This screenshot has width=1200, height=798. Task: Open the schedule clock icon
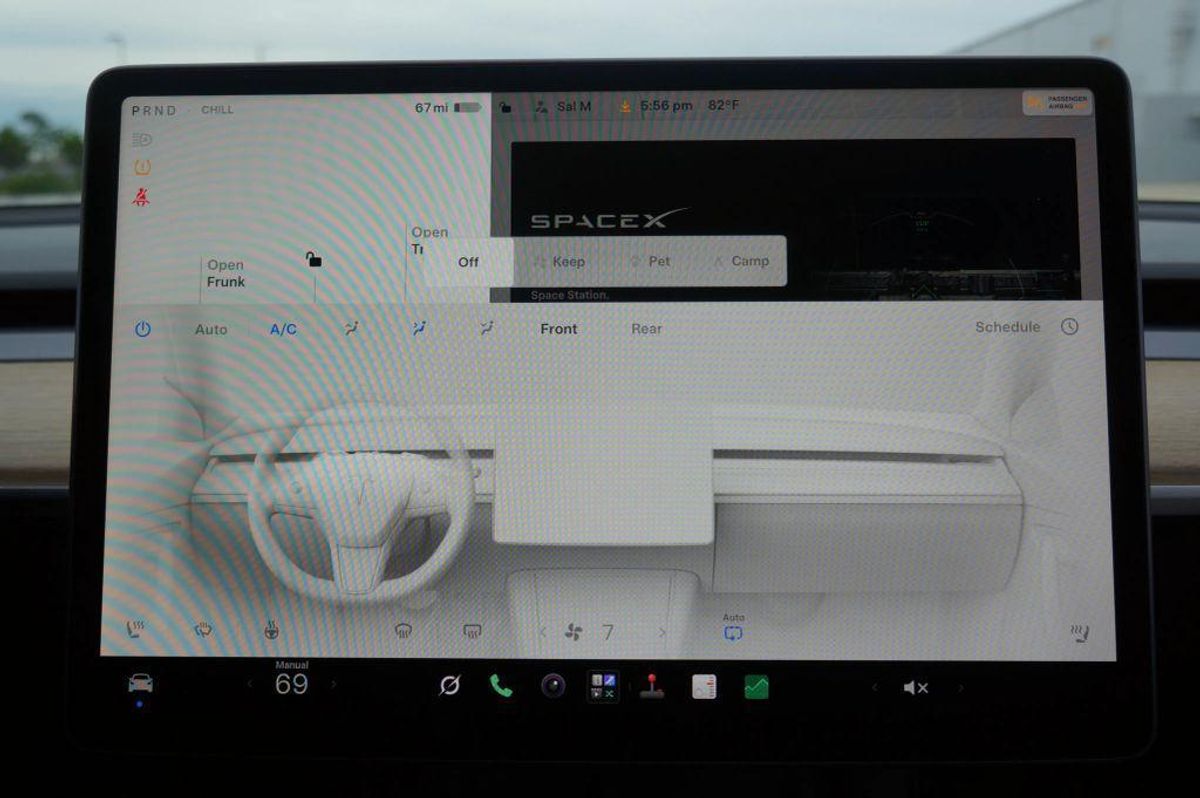pos(1069,327)
